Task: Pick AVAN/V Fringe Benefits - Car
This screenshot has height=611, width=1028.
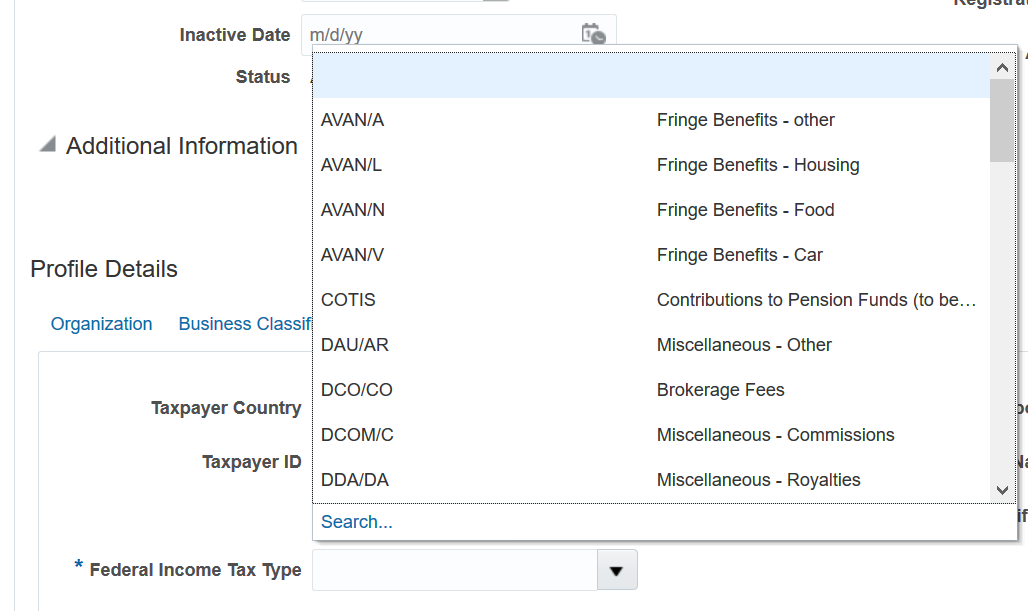Action: coord(500,254)
